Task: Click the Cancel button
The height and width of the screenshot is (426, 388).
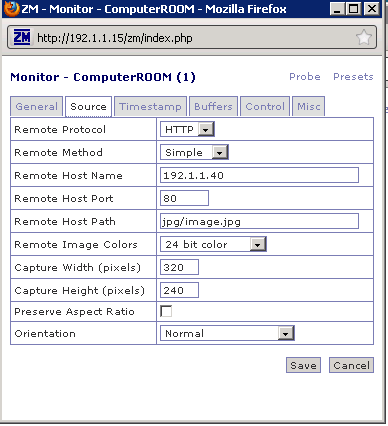Action: click(351, 365)
